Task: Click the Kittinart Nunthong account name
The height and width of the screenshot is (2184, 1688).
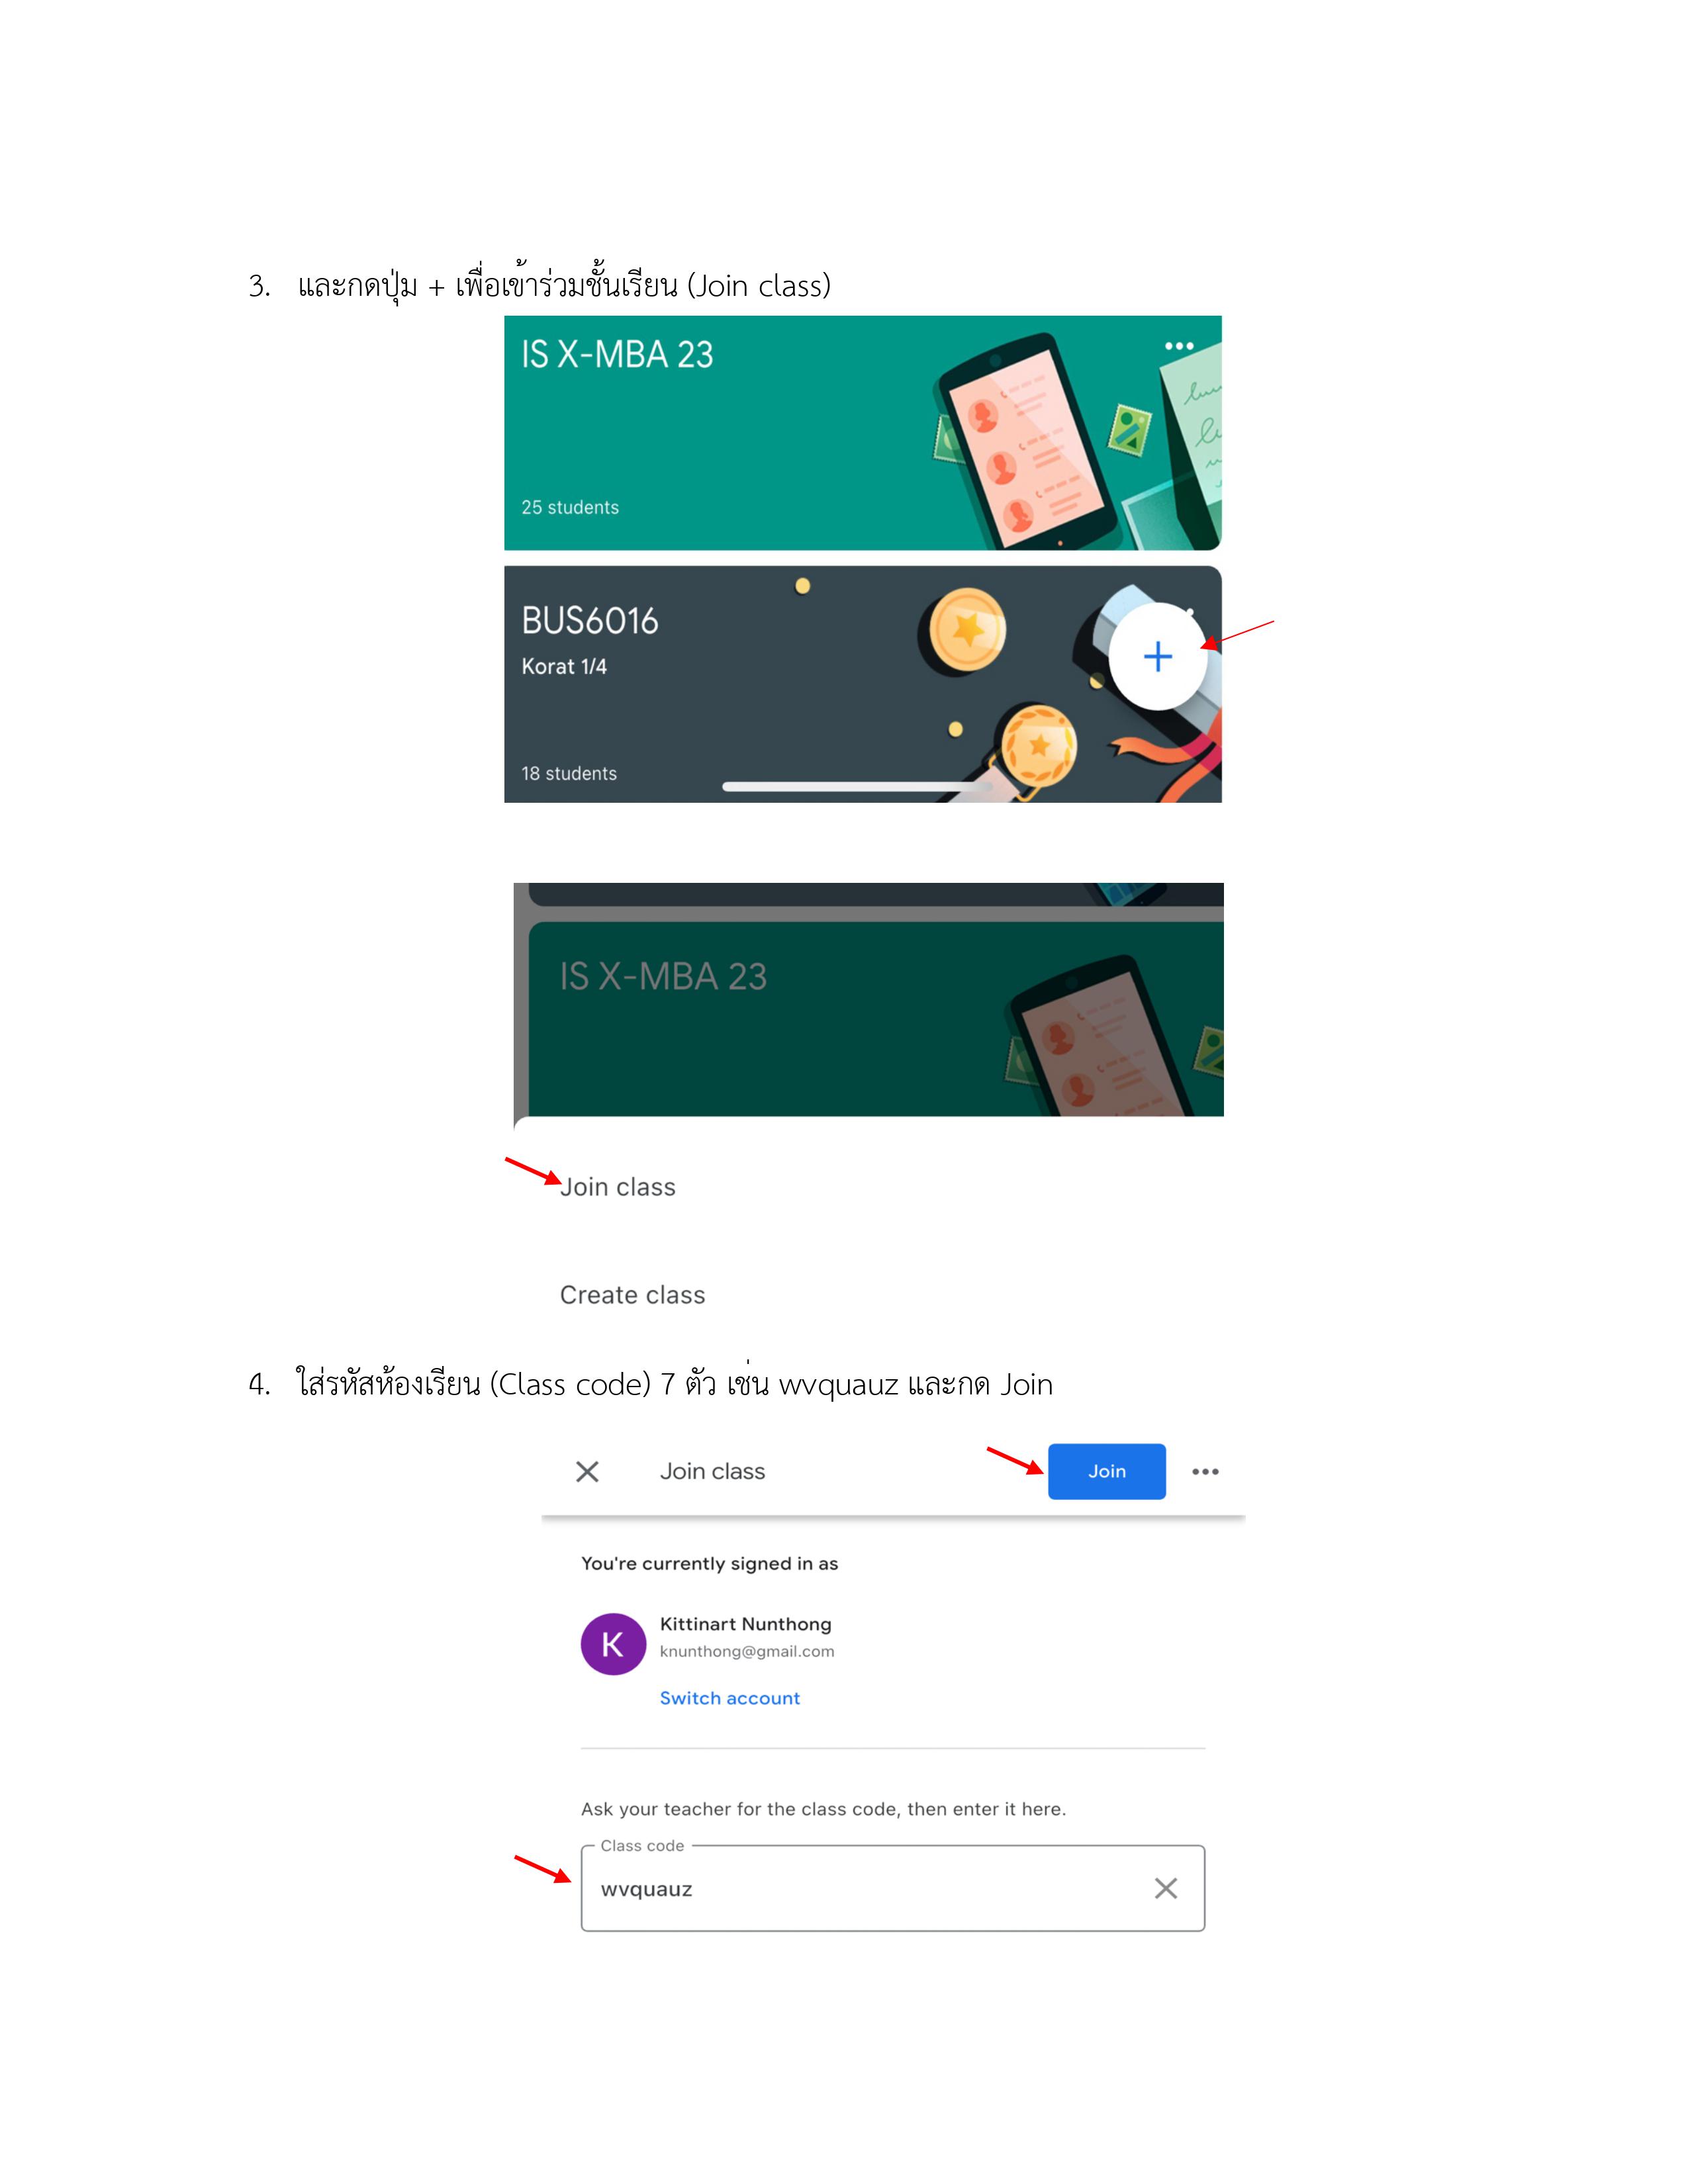Action: tap(745, 1624)
